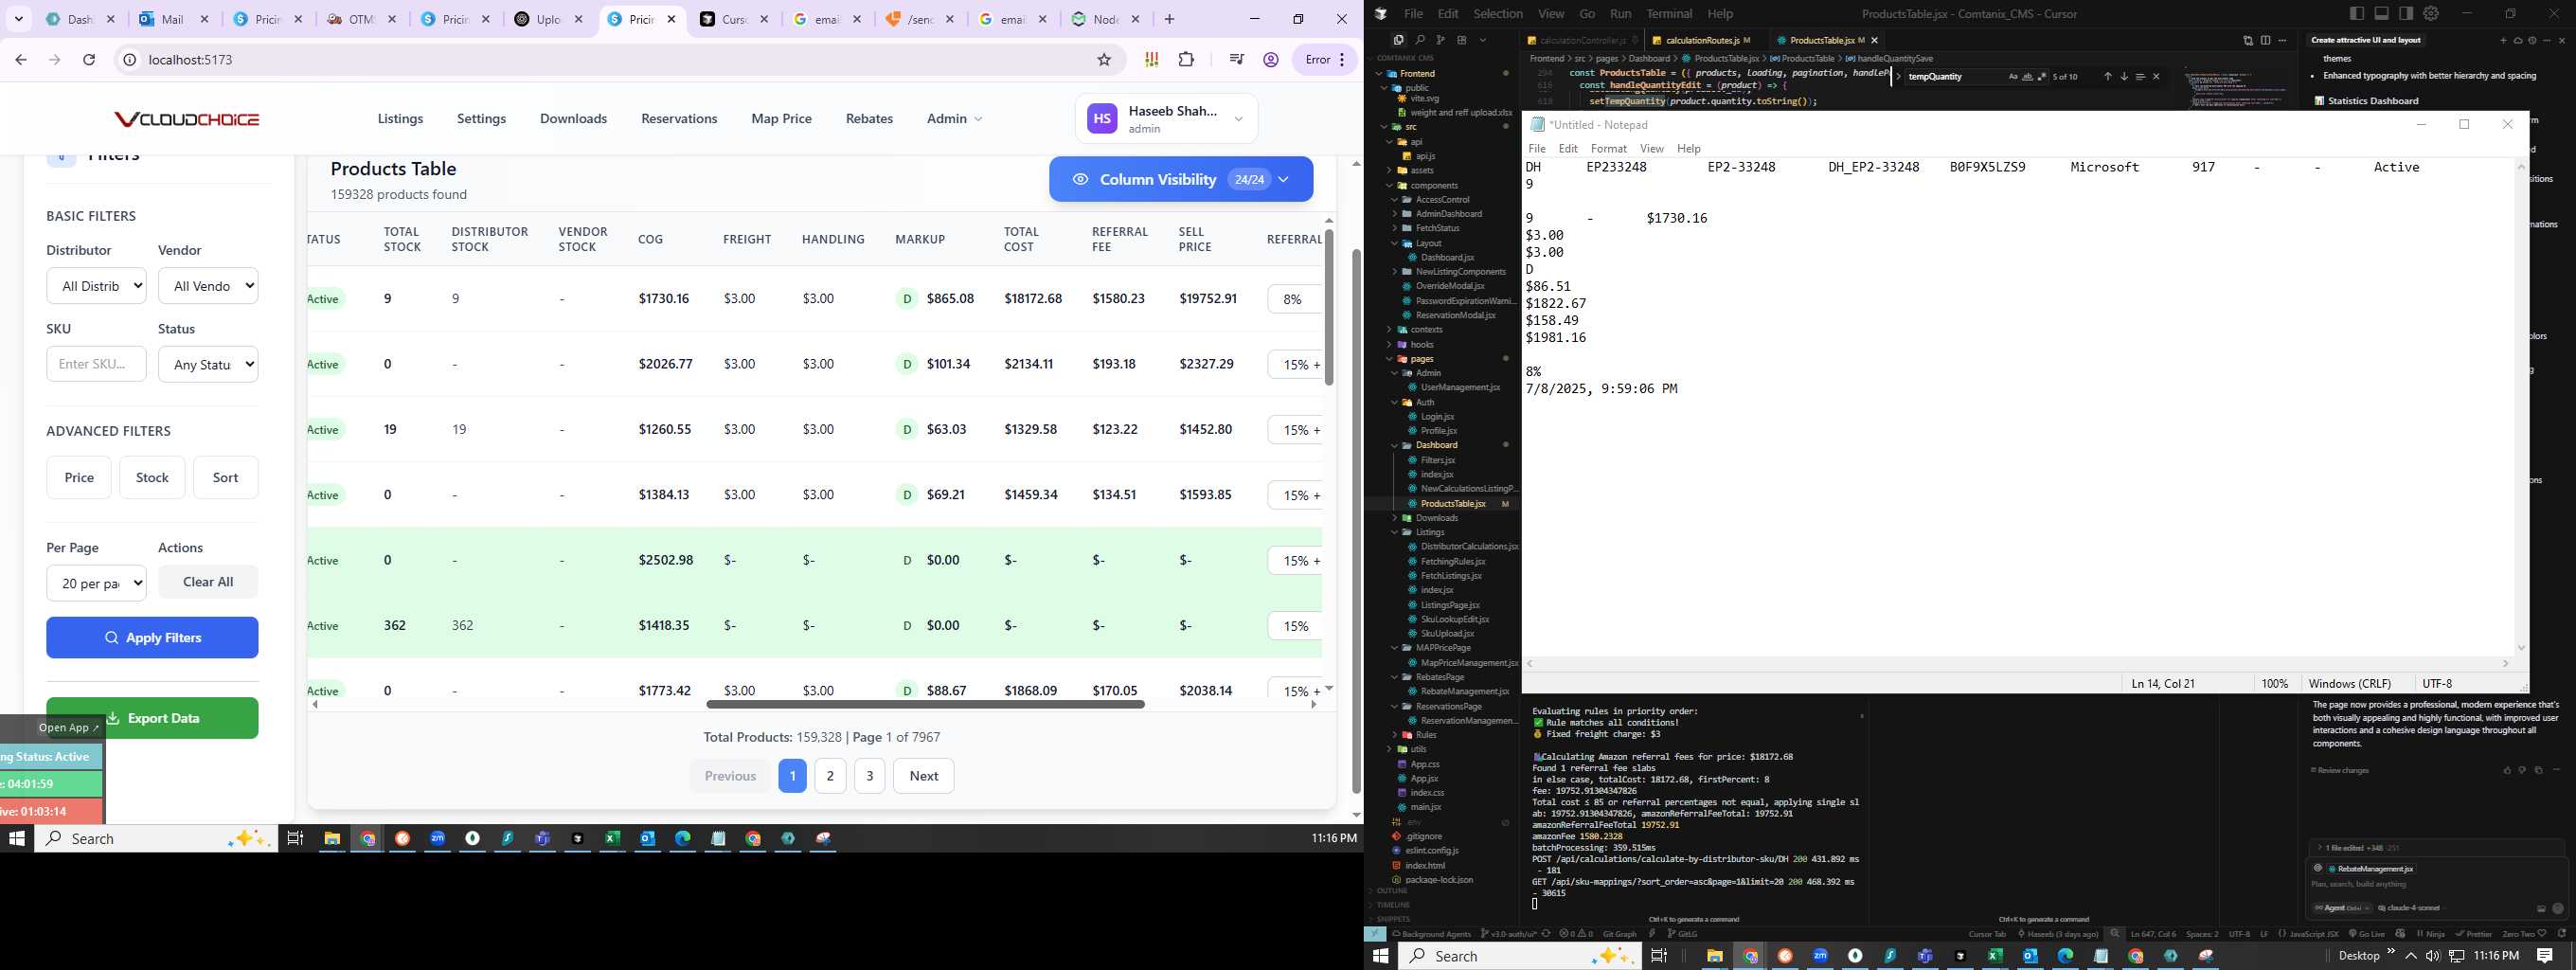2576x970 pixels.
Task: Open Notepad's Format menu
Action: tap(1608, 148)
